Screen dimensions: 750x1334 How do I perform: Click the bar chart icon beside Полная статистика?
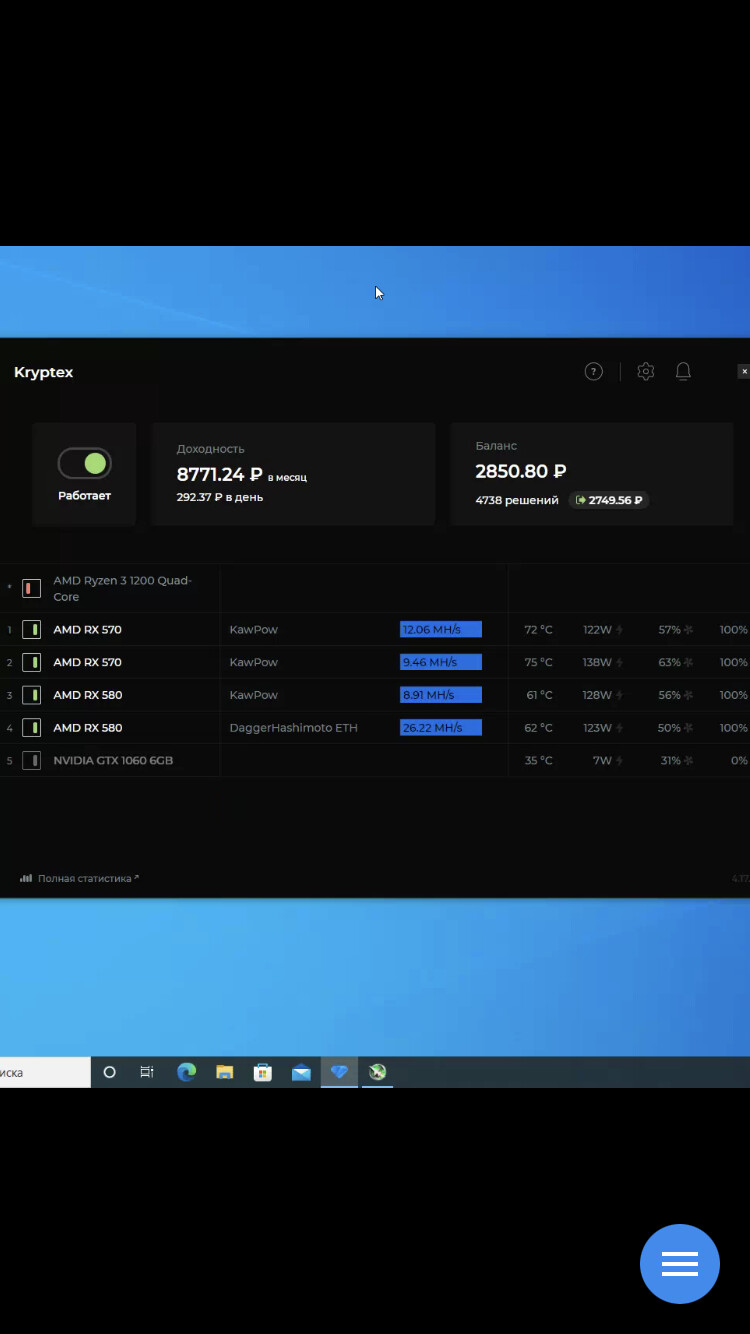[x=26, y=878]
